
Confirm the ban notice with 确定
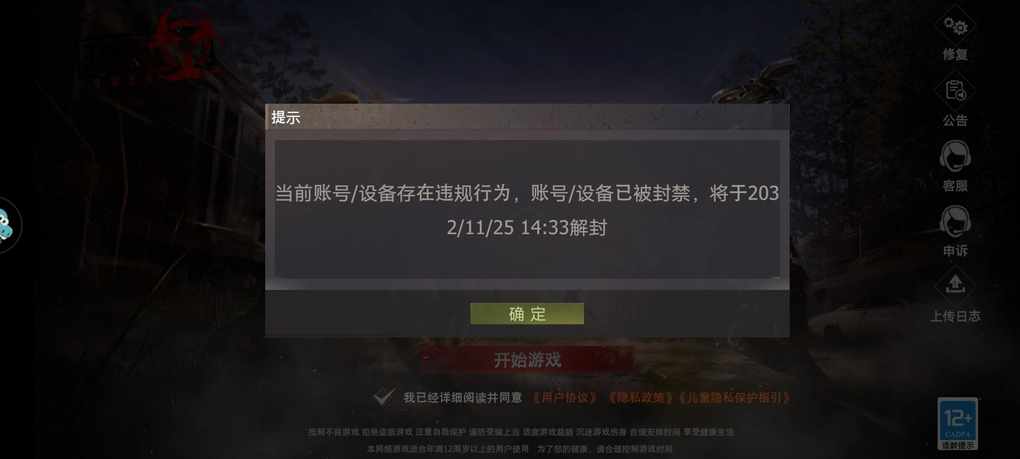tap(527, 313)
